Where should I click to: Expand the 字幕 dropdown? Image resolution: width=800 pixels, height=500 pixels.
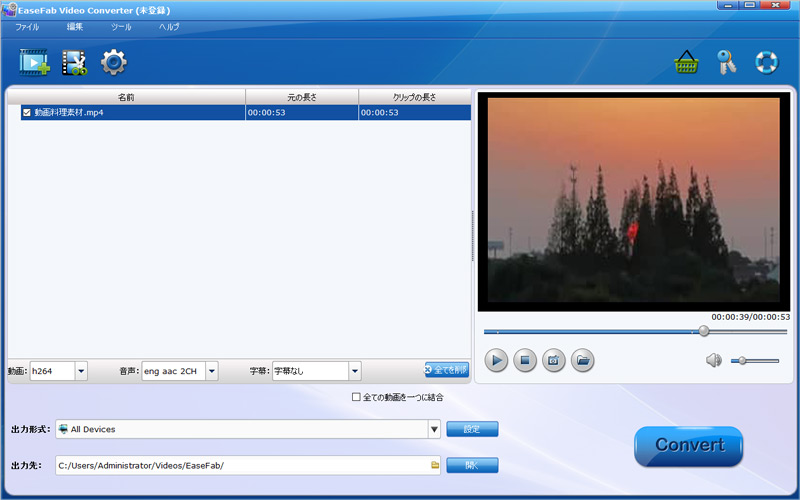pyautogui.click(x=355, y=371)
